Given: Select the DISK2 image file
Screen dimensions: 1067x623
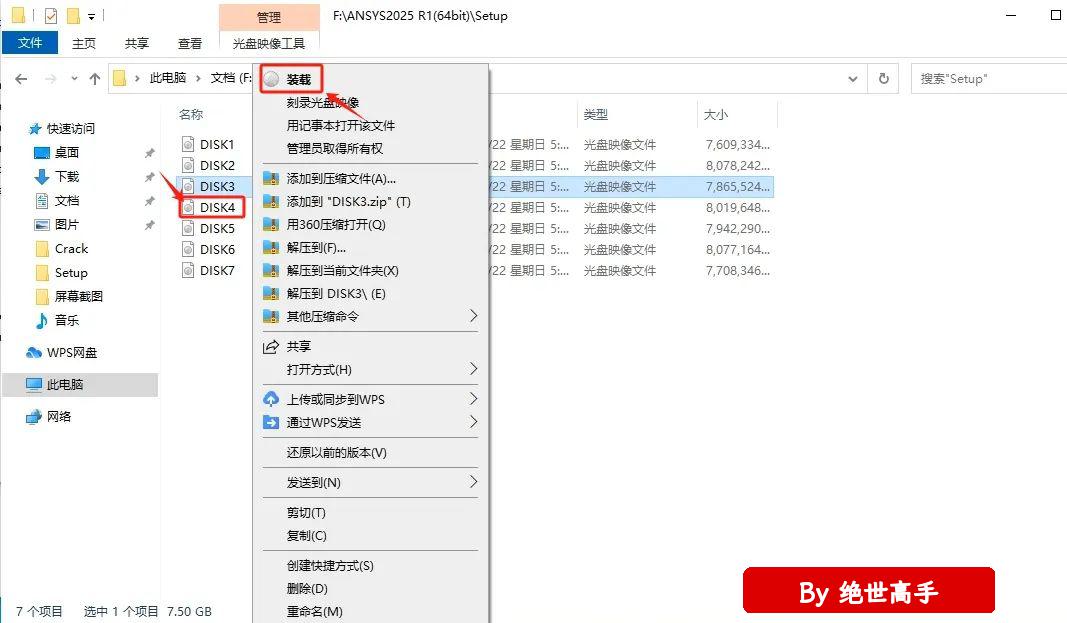Looking at the screenshot, I should (217, 165).
